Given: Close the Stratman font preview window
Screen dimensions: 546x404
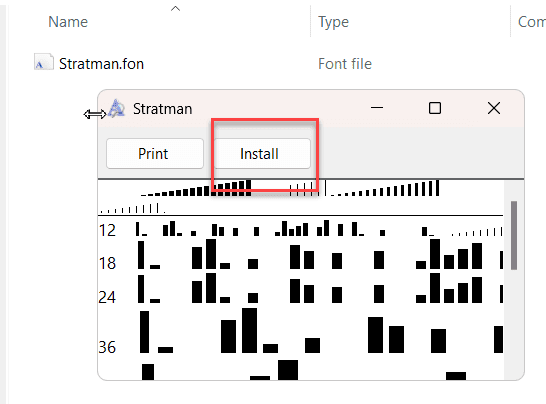Looking at the screenshot, I should (494, 108).
